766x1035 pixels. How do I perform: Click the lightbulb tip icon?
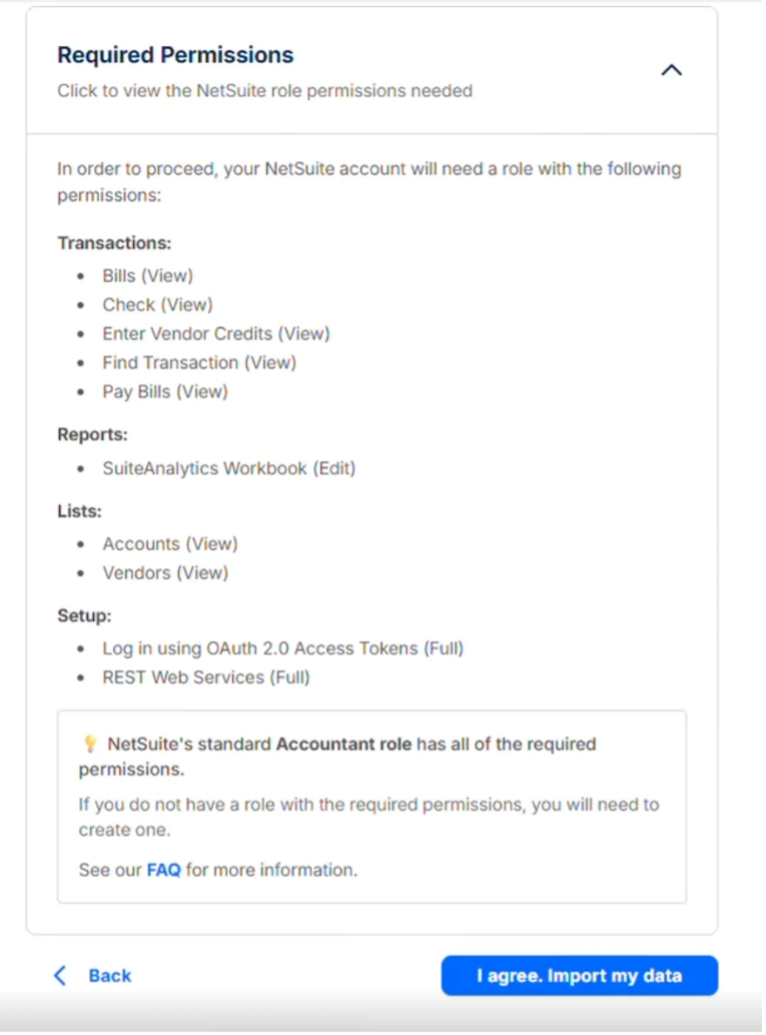(90, 744)
